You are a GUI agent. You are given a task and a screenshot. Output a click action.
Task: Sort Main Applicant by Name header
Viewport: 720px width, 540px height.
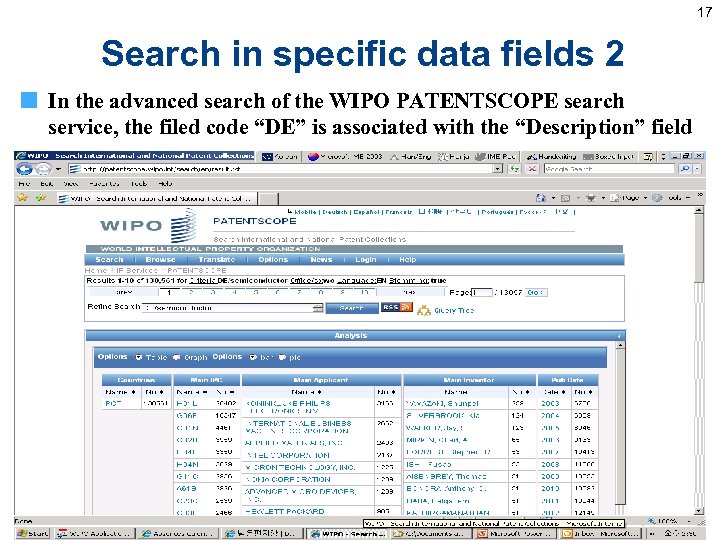coord(307,392)
